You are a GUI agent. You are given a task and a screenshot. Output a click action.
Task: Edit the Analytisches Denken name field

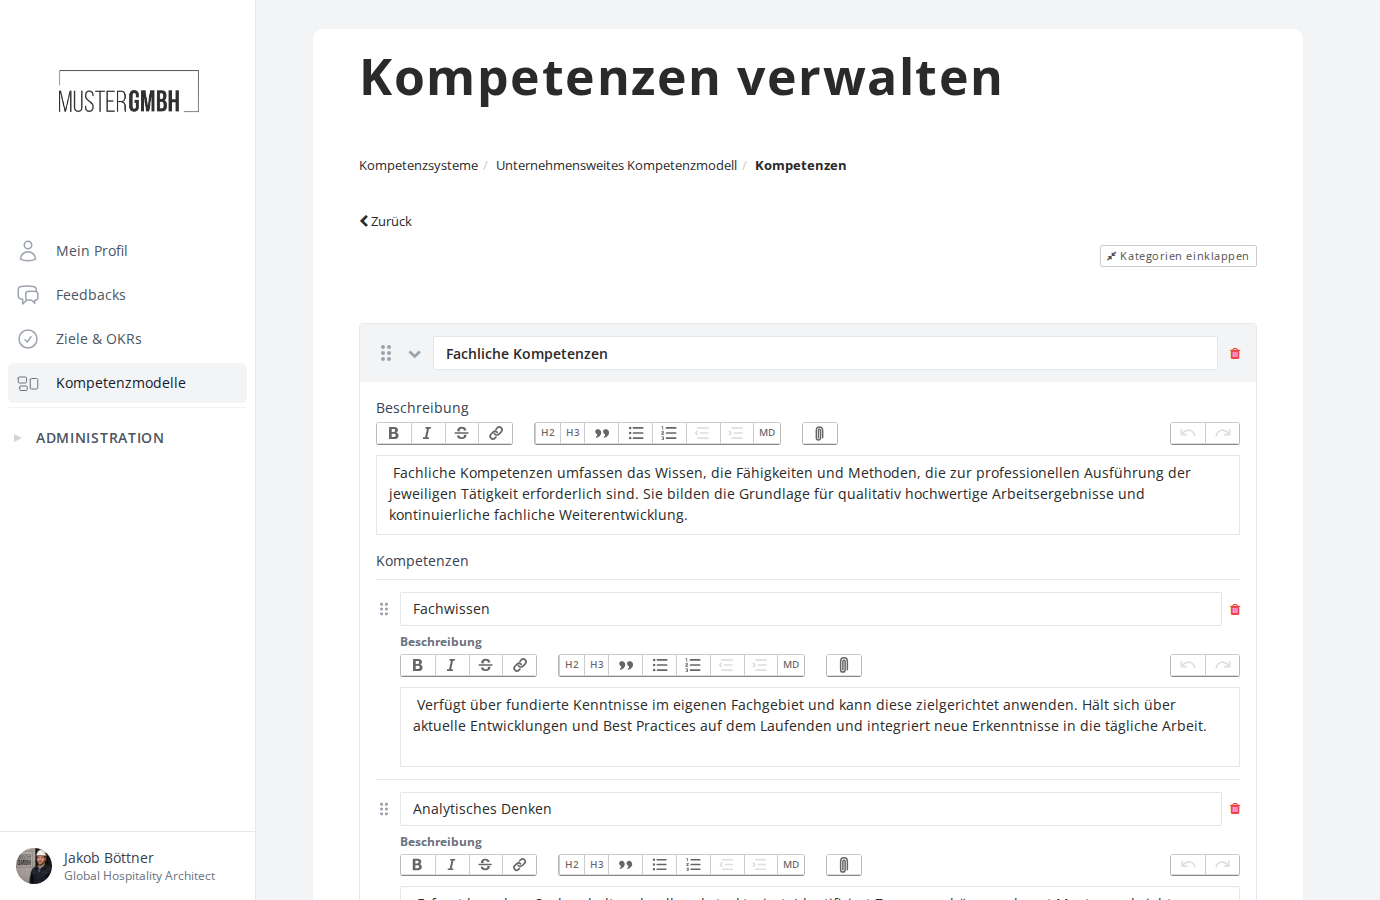[x=811, y=809]
